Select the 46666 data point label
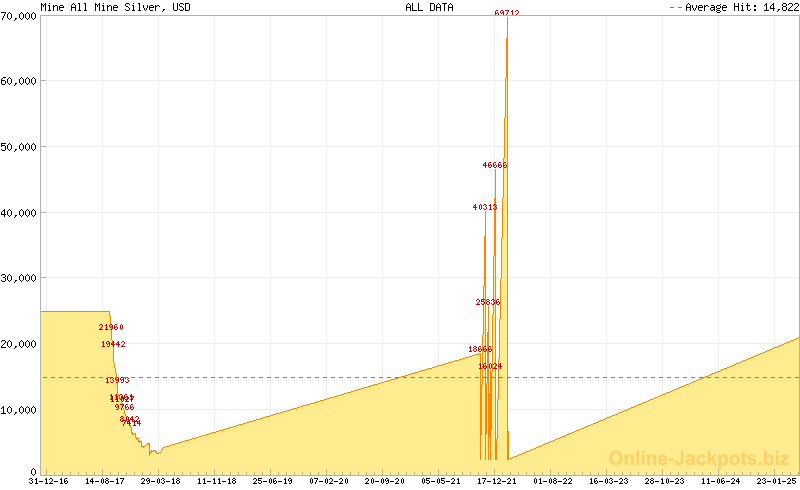The width and height of the screenshot is (800, 490). [495, 165]
